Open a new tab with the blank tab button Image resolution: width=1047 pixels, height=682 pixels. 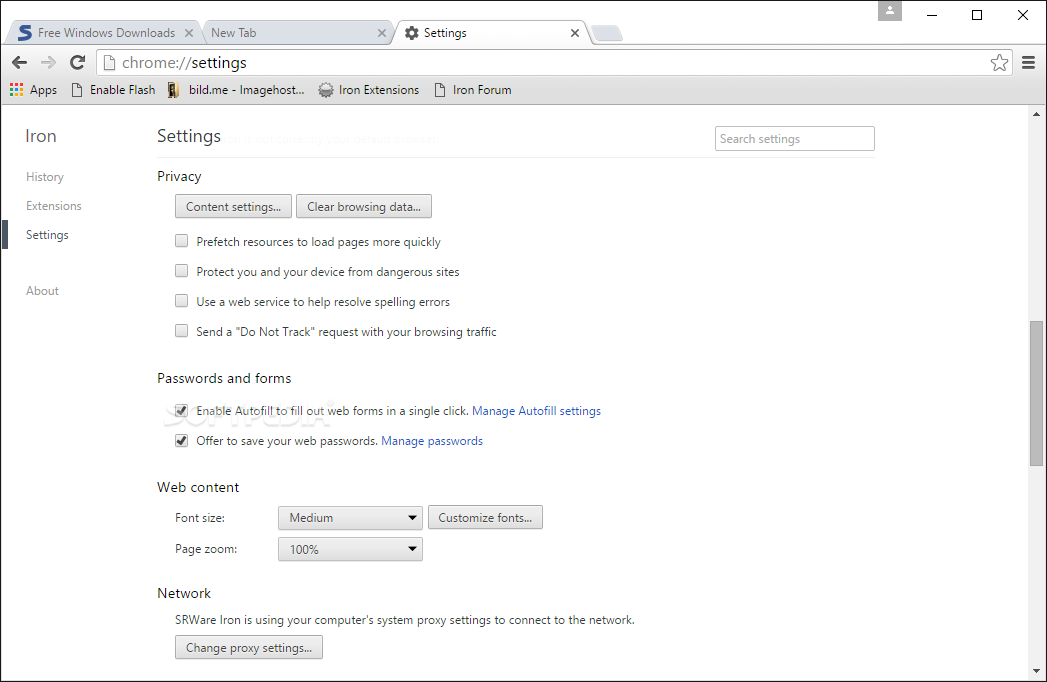pyautogui.click(x=606, y=33)
